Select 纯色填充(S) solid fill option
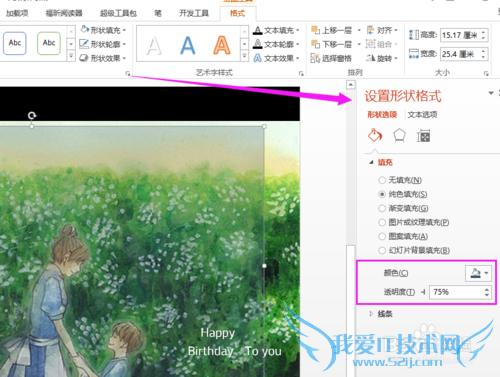 click(x=403, y=194)
